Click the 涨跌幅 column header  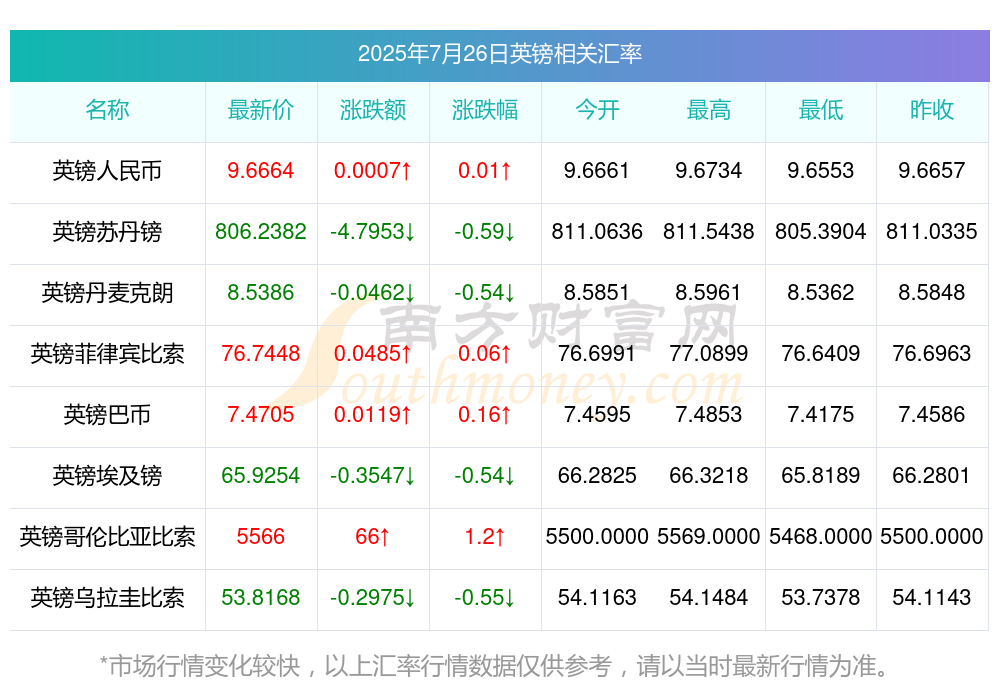pos(485,110)
